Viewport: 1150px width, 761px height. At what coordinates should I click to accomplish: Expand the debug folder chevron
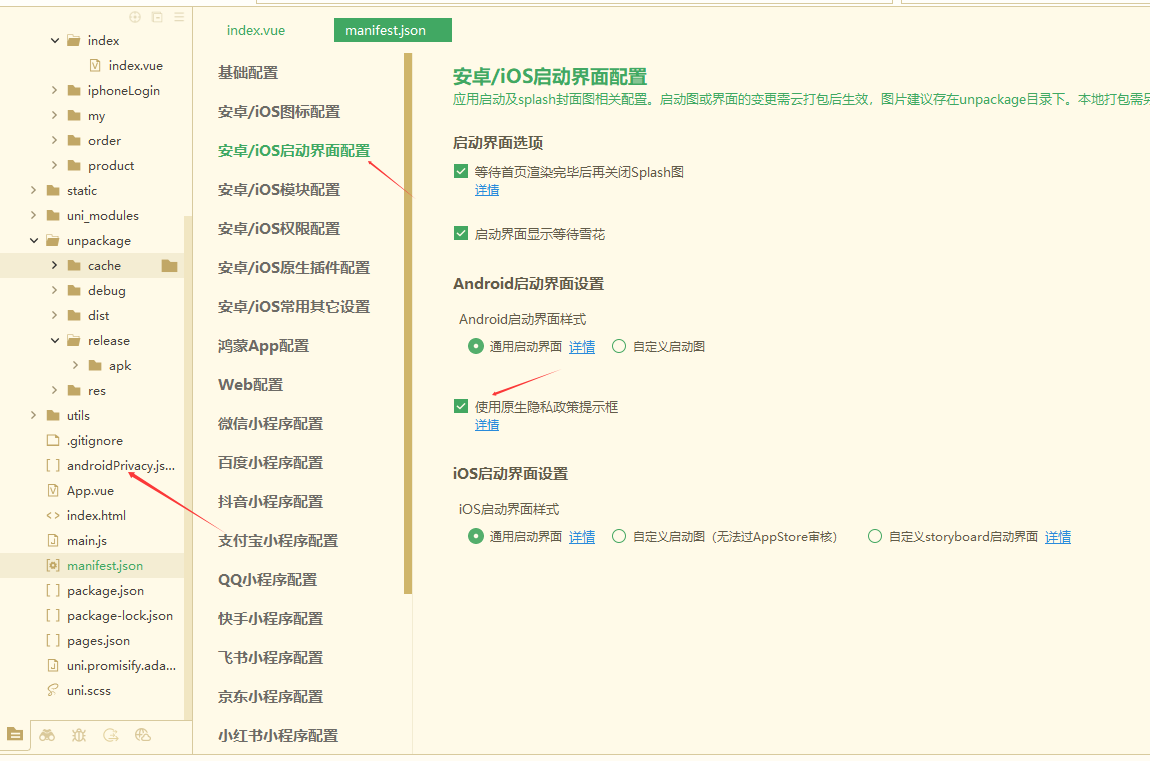tap(54, 290)
